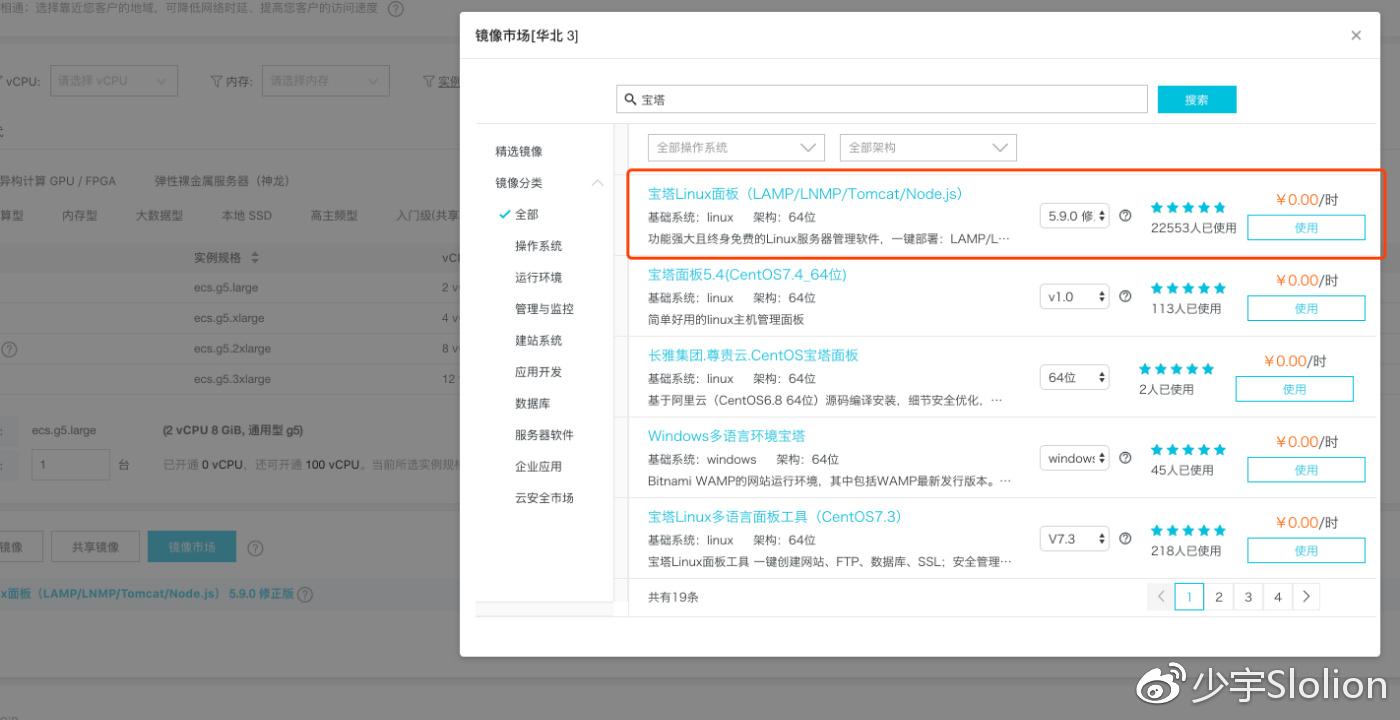
Task: Open the V7.3 version dropdown
Action: pyautogui.click(x=1075, y=539)
